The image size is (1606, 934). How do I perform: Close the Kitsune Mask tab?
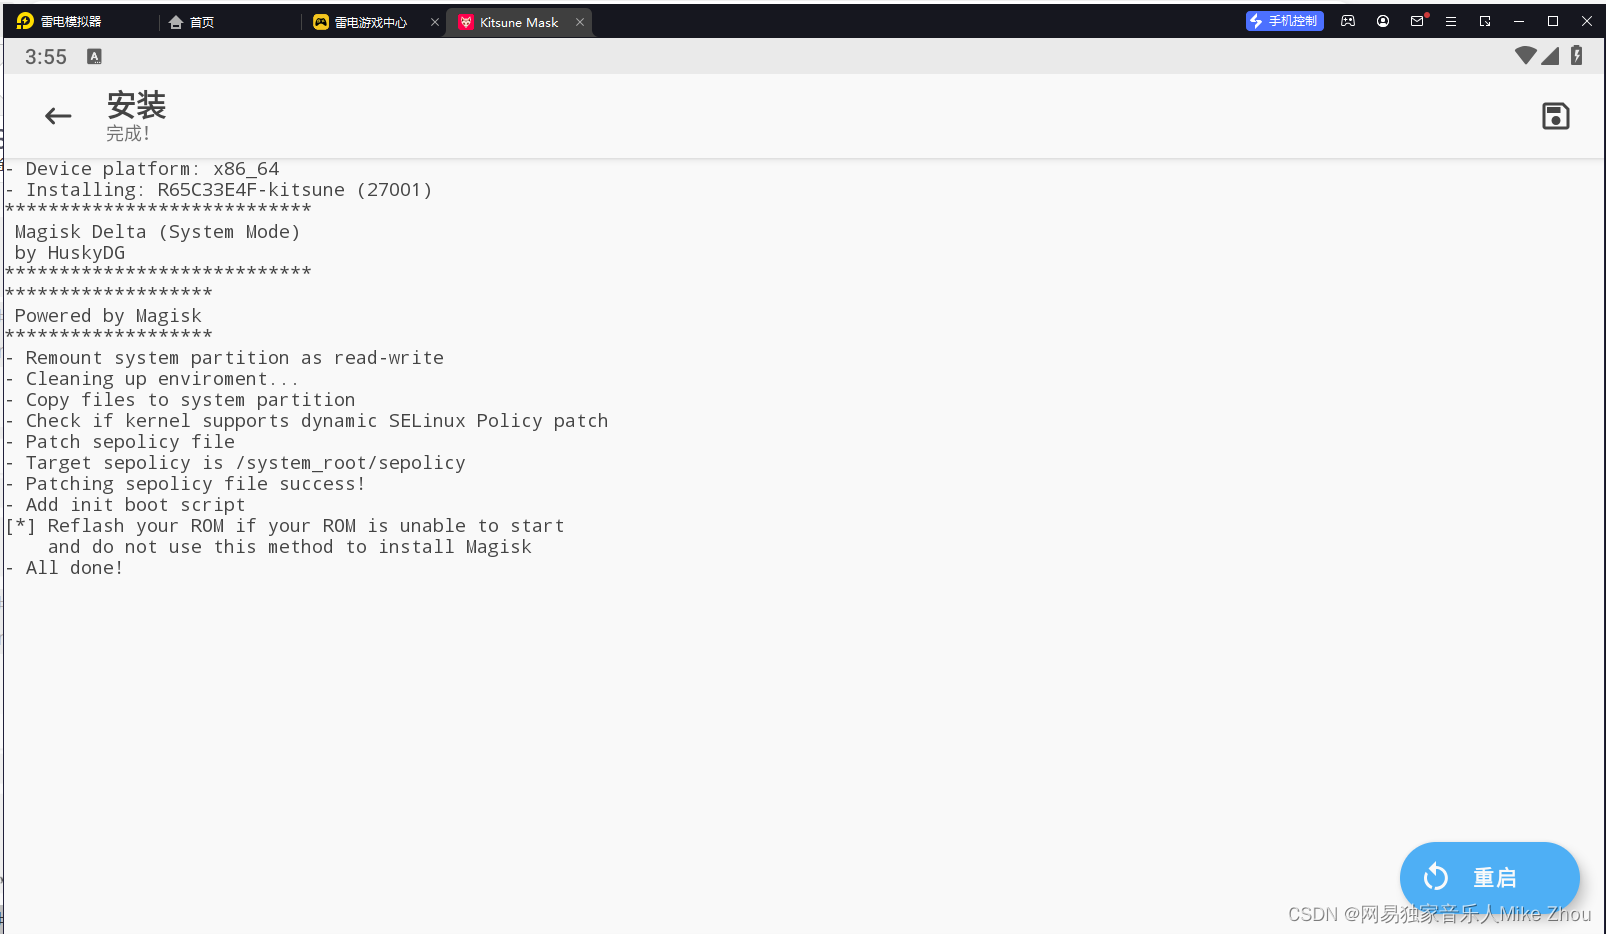(580, 22)
